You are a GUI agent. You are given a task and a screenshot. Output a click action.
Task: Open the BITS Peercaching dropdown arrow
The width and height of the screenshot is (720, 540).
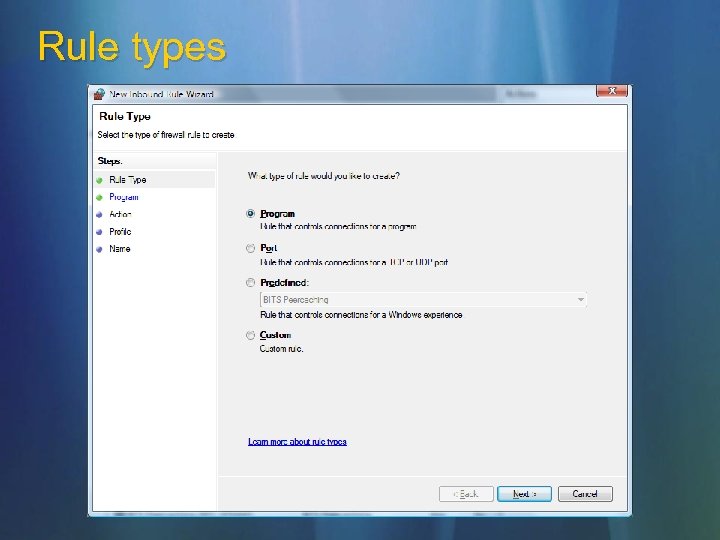[x=580, y=300]
